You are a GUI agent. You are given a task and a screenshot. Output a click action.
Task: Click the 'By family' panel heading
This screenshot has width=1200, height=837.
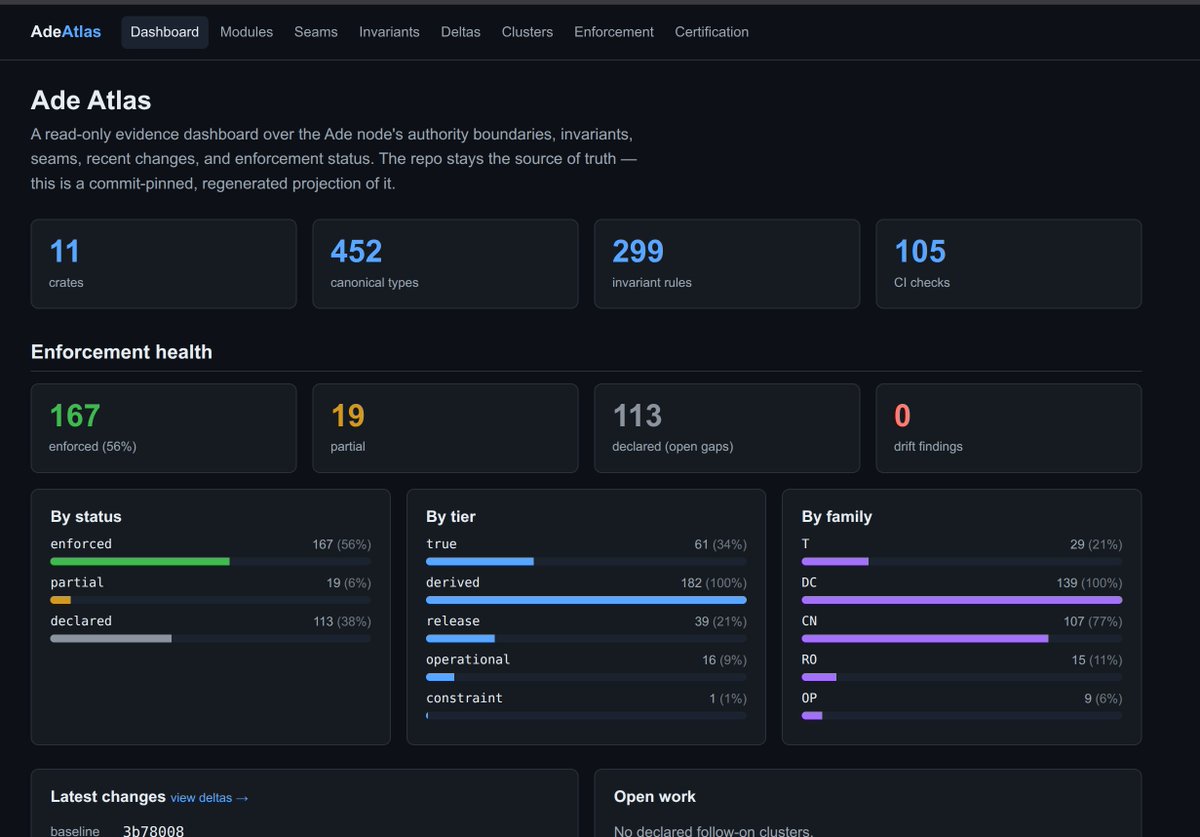click(x=837, y=517)
